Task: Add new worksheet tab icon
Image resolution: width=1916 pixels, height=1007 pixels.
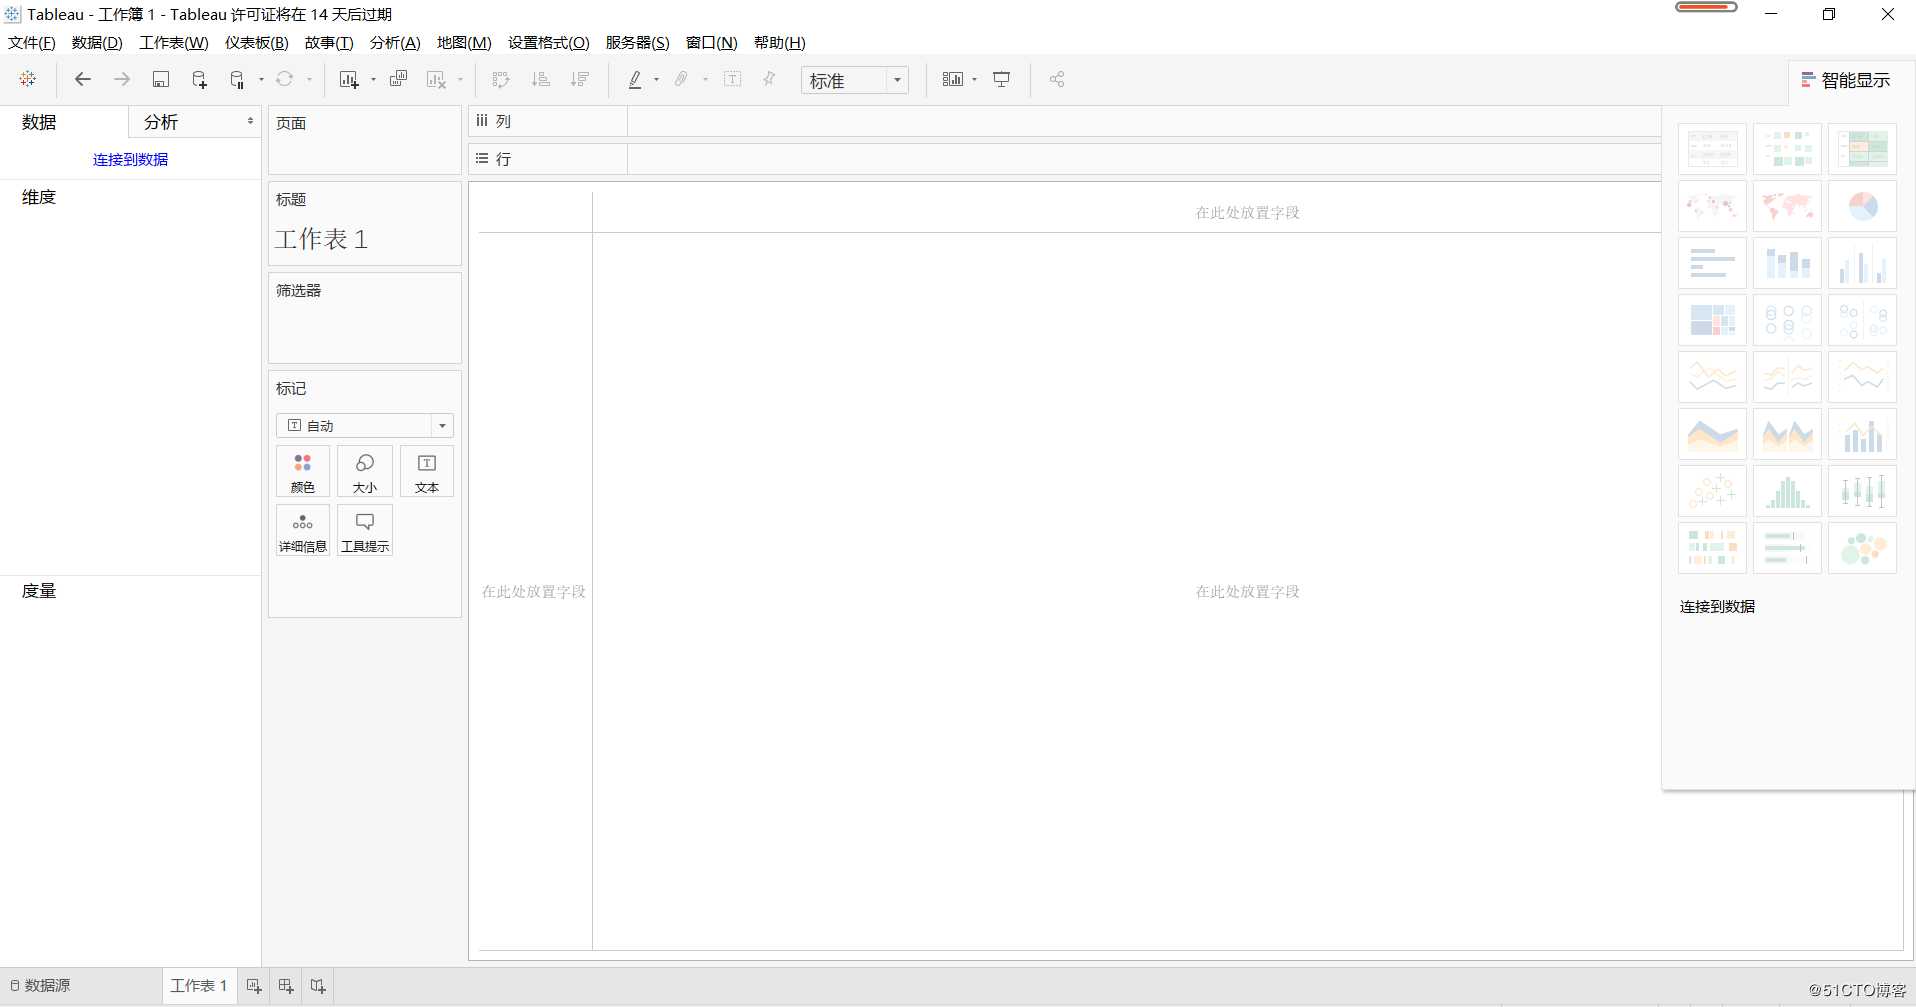Action: coord(254,986)
